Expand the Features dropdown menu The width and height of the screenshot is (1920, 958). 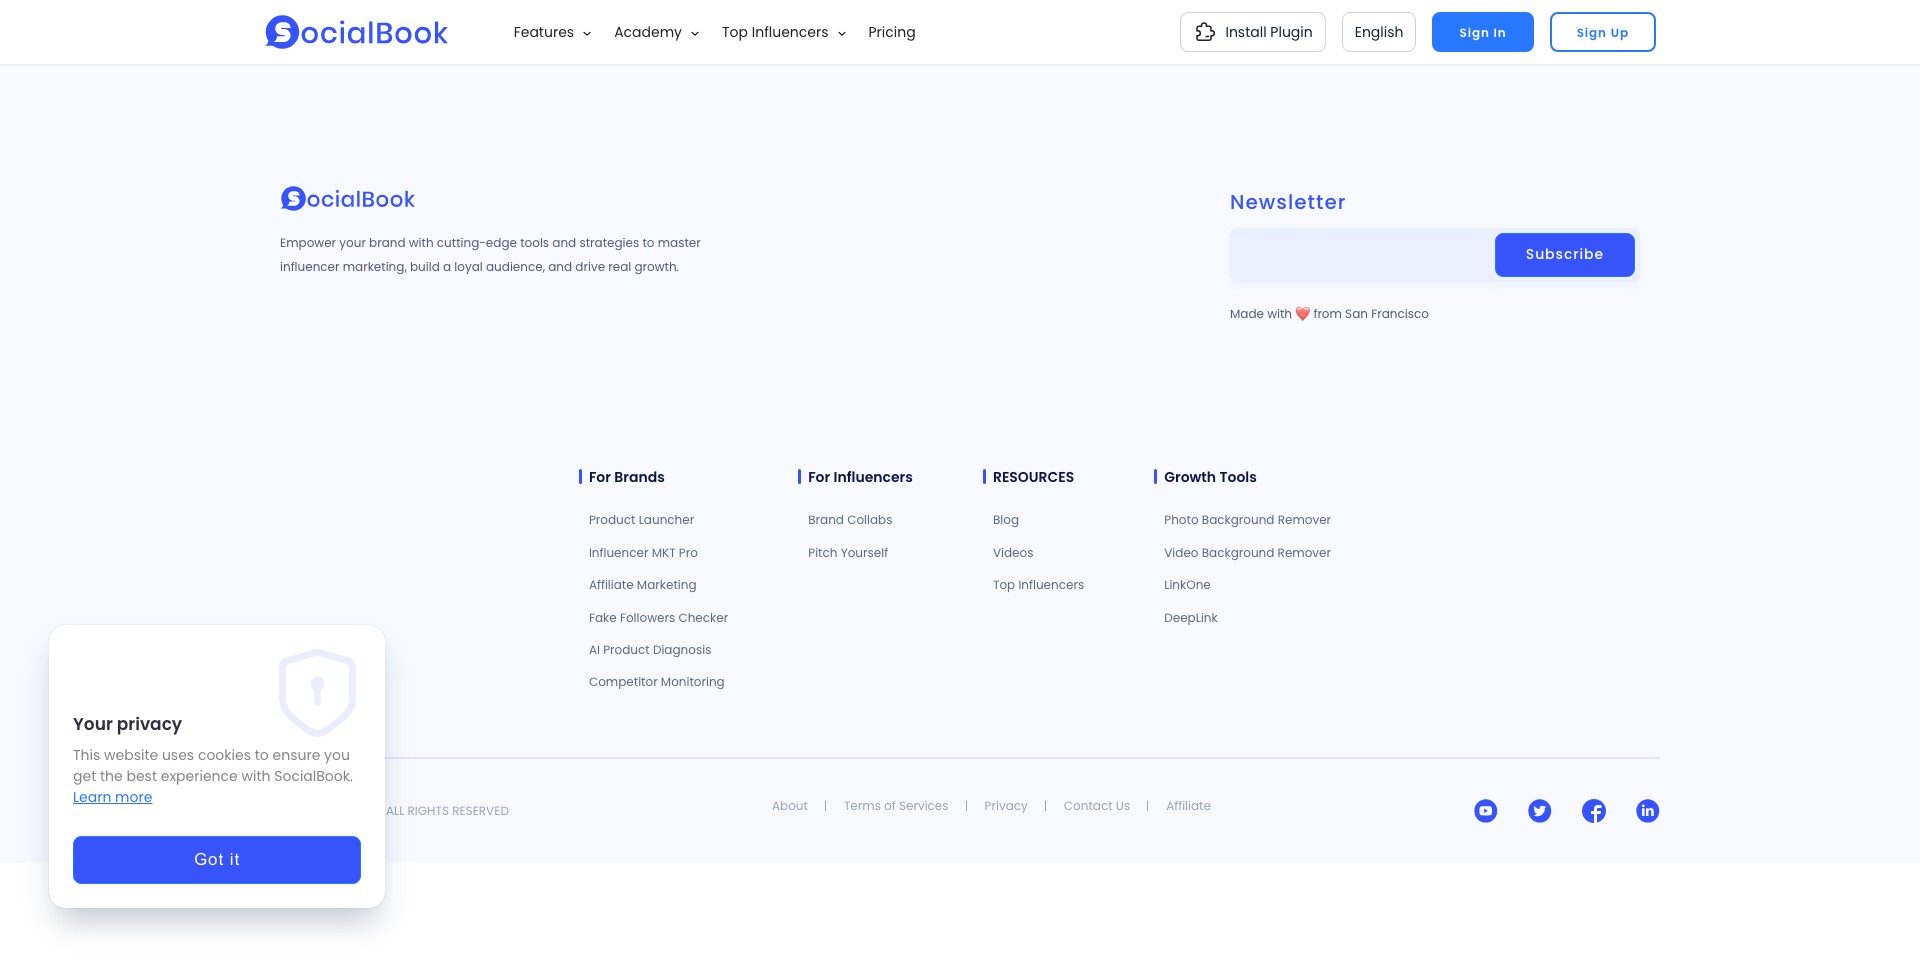[552, 32]
